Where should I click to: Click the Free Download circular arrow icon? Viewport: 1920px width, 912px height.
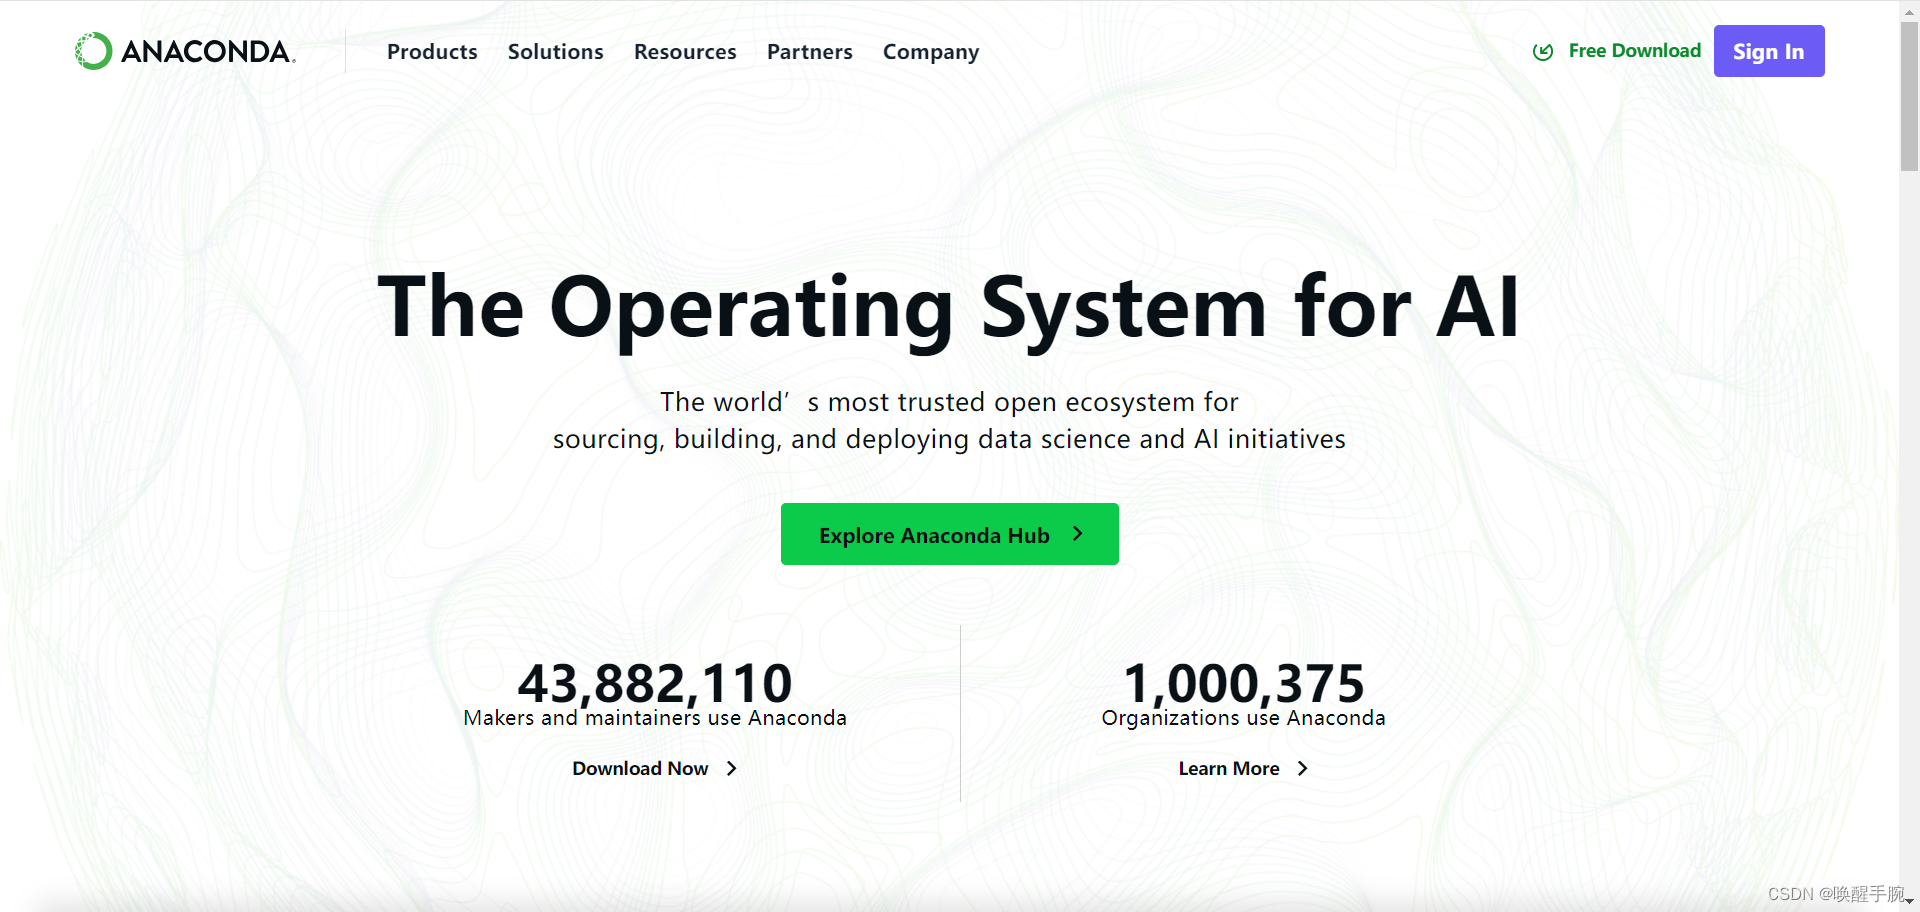pos(1543,52)
